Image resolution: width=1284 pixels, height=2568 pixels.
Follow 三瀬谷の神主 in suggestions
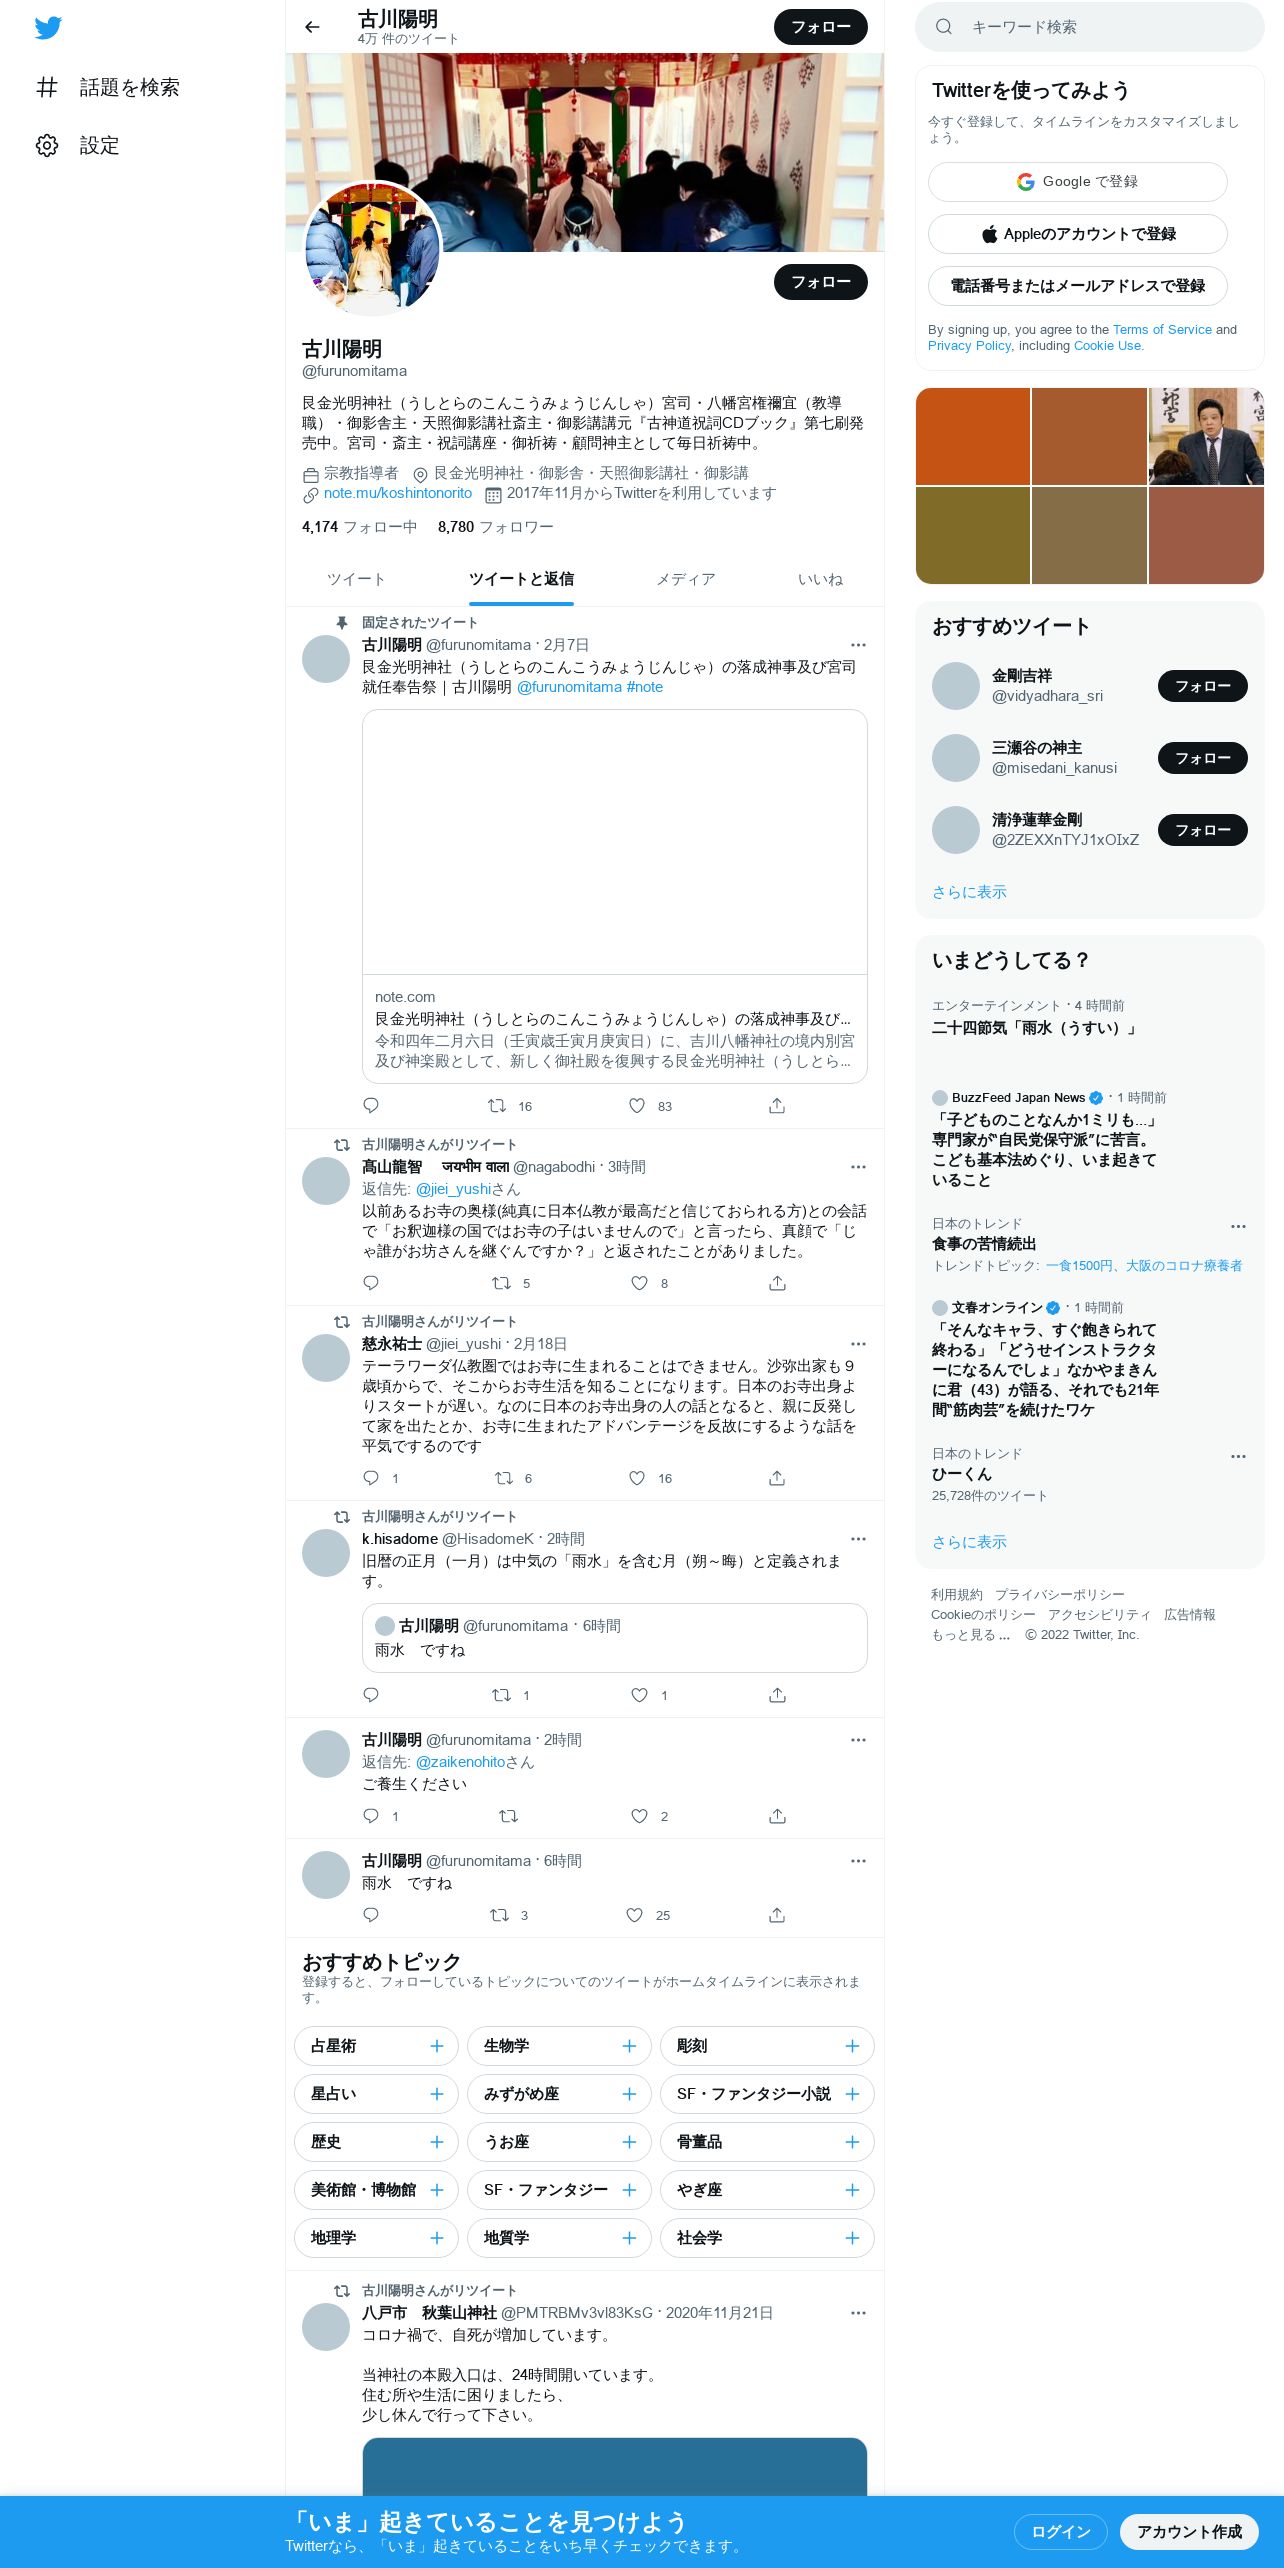(x=1203, y=758)
